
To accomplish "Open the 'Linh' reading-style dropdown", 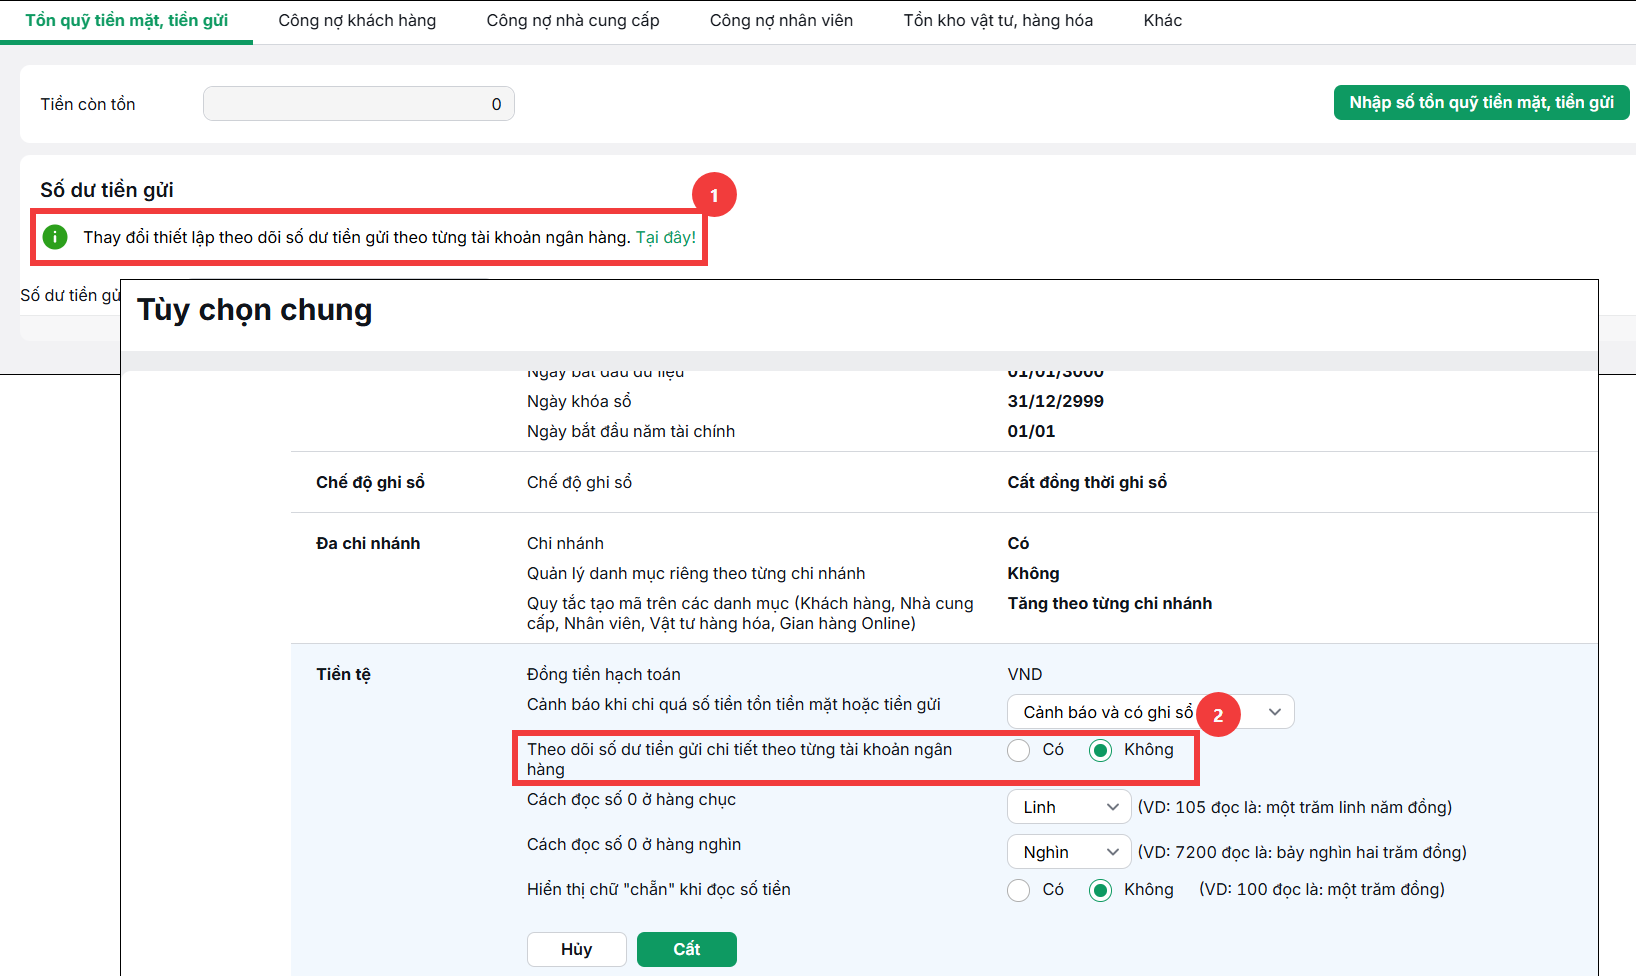I will pos(1069,807).
